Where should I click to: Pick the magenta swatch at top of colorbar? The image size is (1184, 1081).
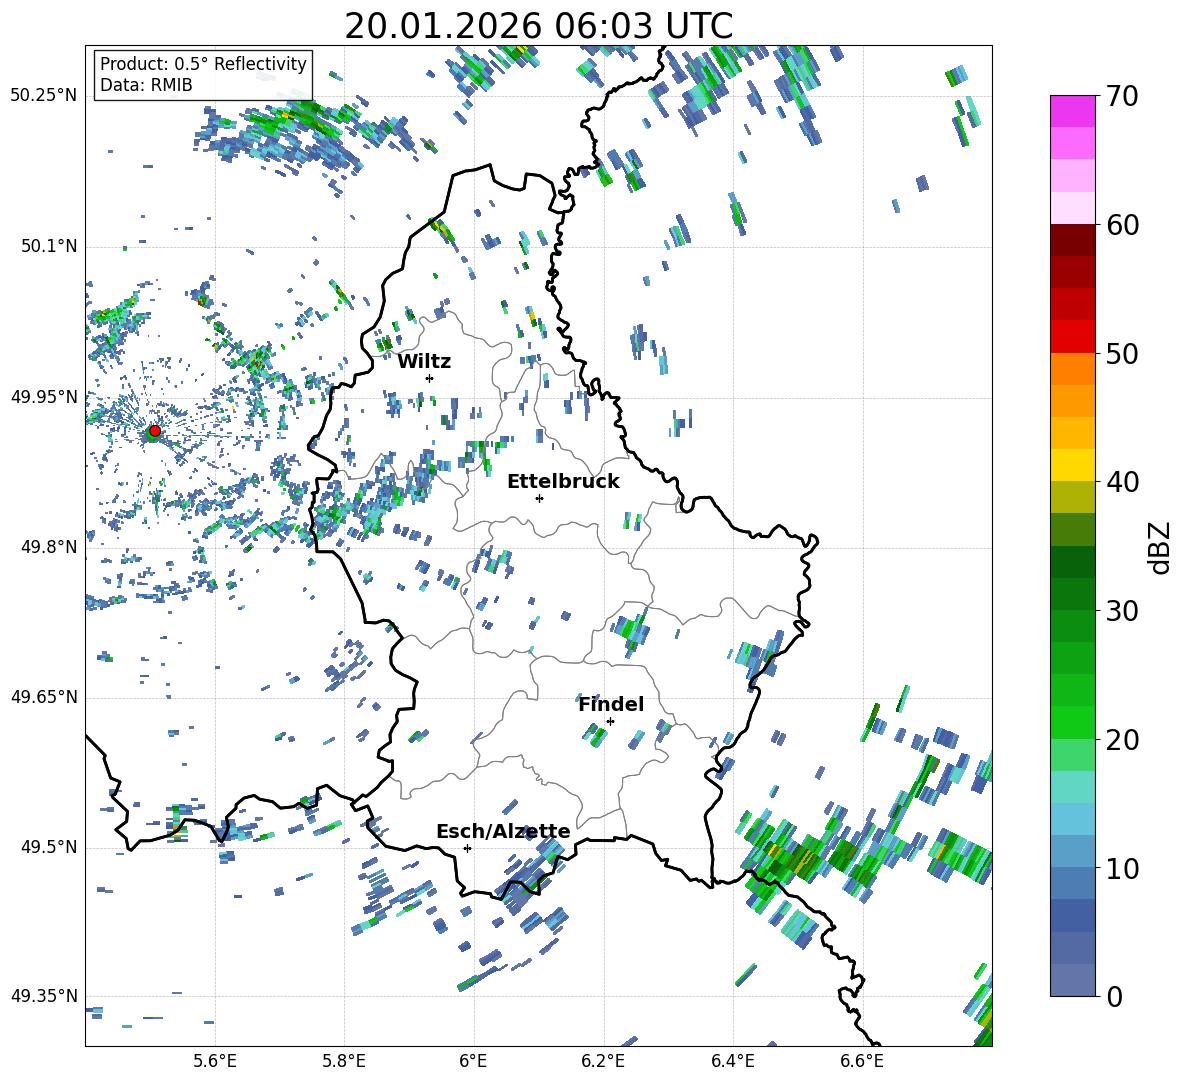coord(1073,111)
